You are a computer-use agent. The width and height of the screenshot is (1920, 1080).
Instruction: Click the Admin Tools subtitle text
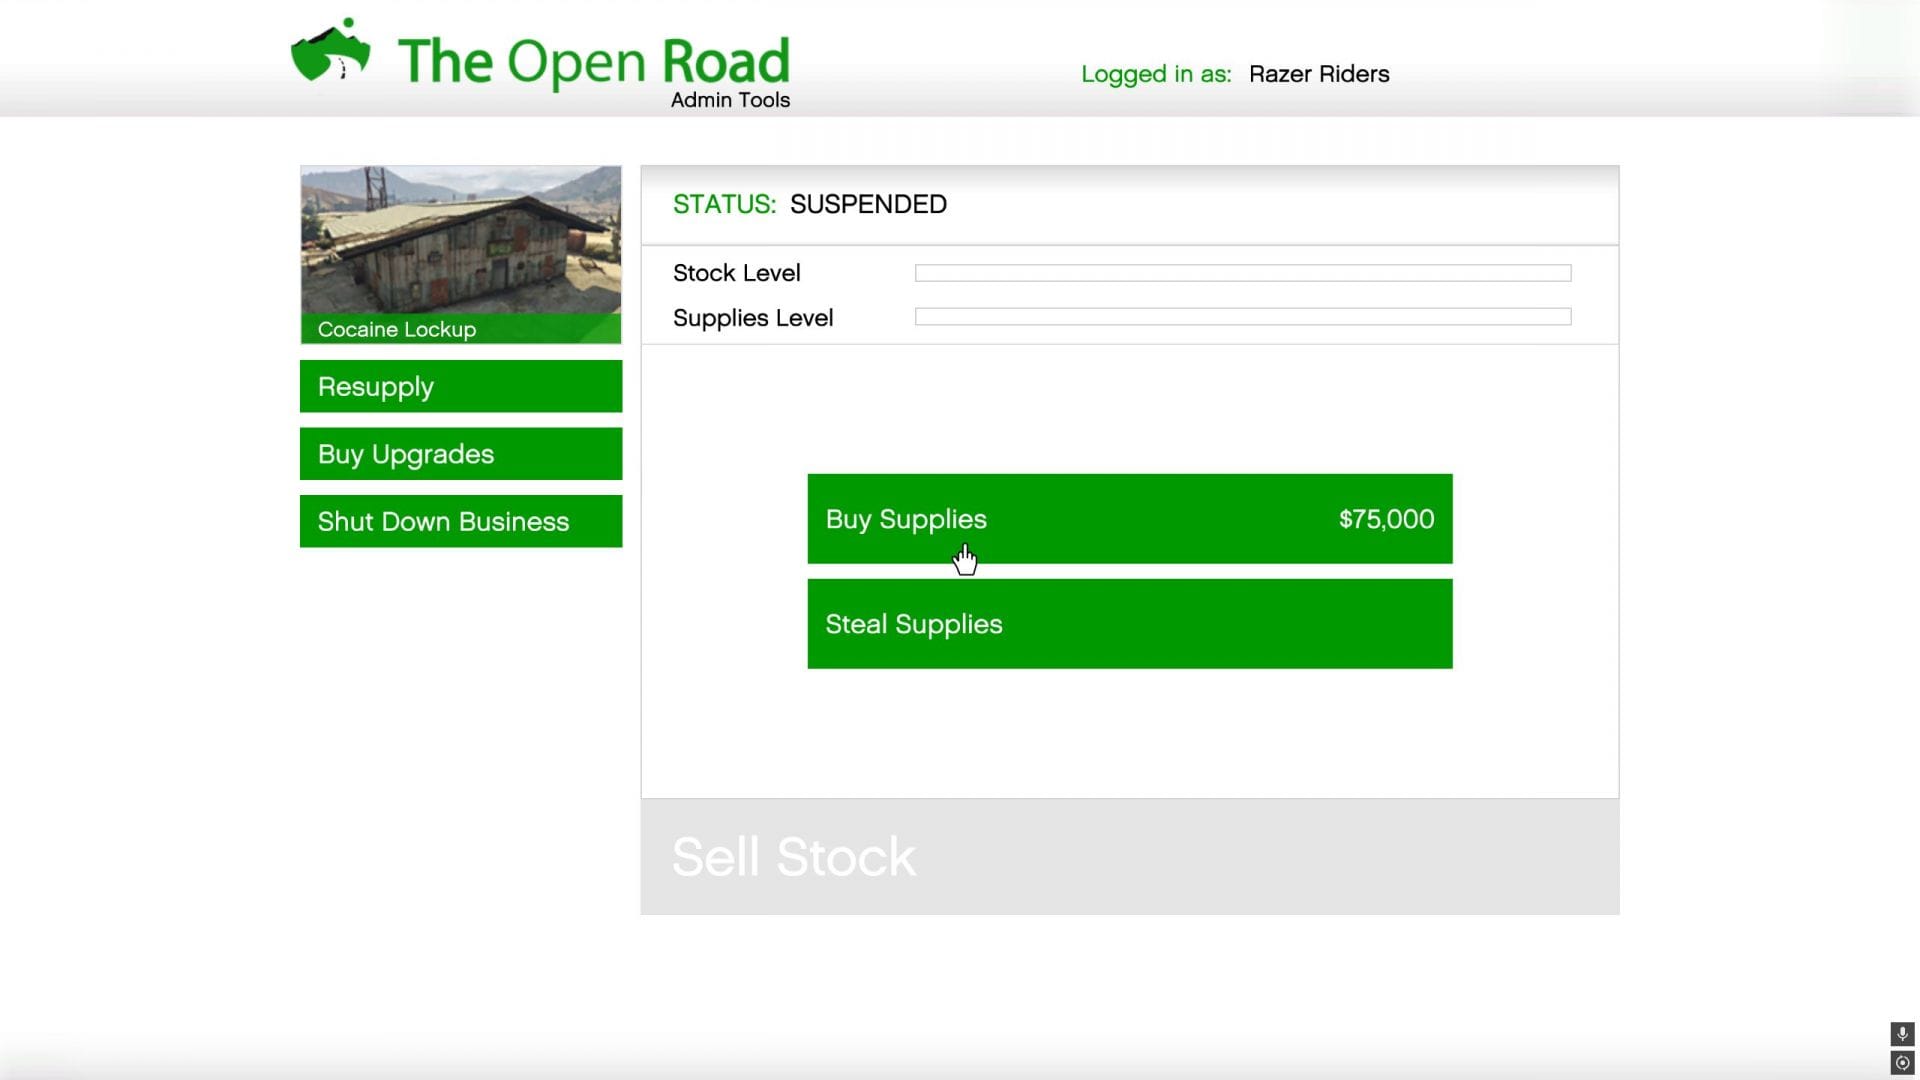(729, 99)
